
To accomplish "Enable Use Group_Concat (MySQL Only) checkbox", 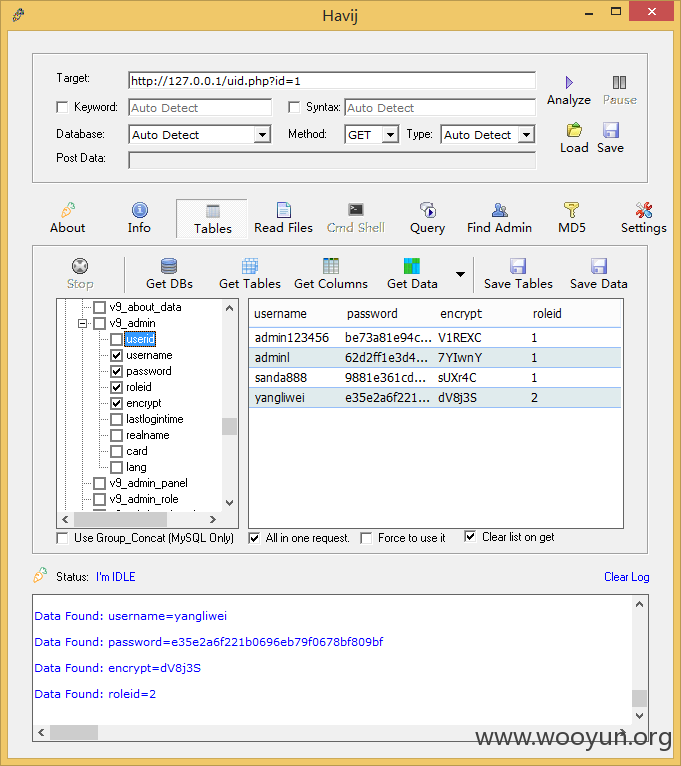I will pyautogui.click(x=62, y=538).
